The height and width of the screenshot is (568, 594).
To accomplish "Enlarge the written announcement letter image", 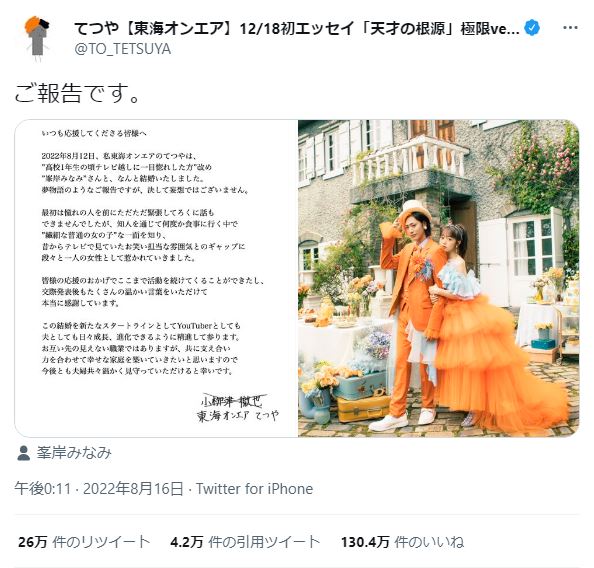I will [x=156, y=278].
